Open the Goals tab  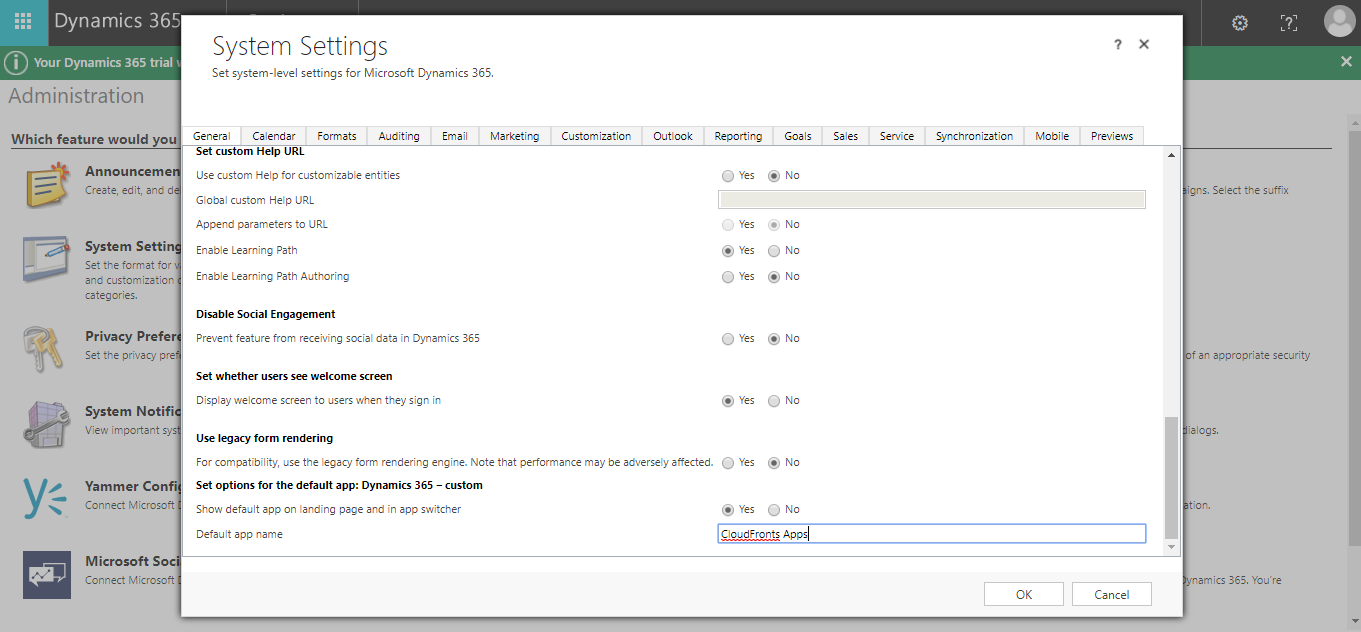coord(798,136)
